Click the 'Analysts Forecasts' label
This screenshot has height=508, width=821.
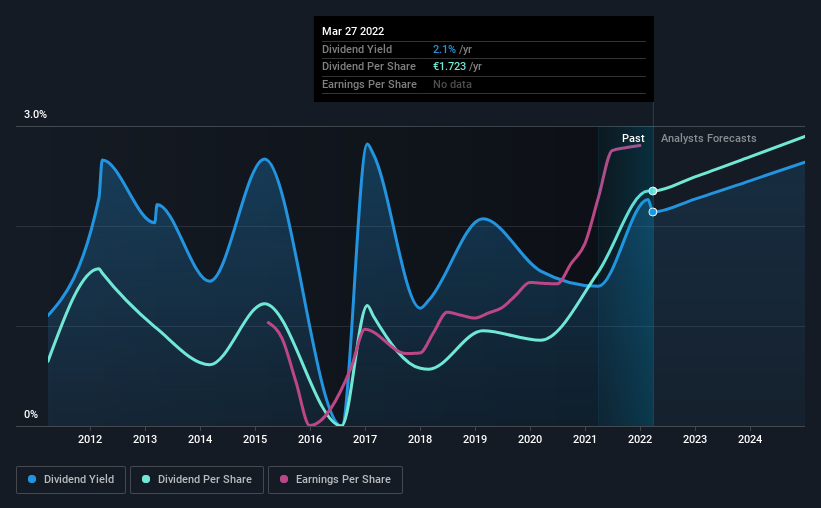click(708, 138)
